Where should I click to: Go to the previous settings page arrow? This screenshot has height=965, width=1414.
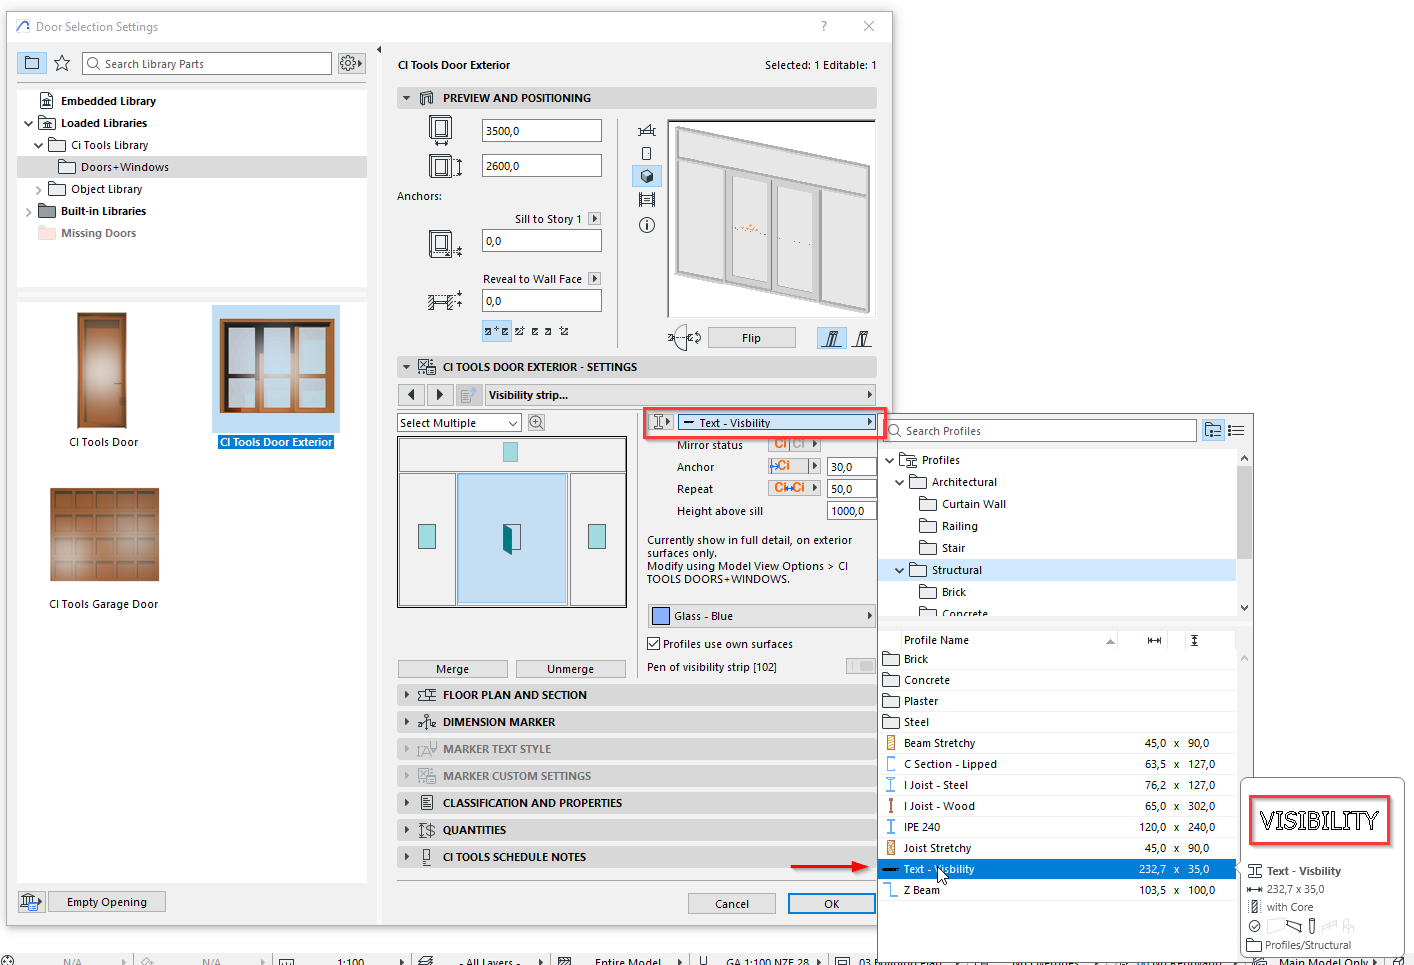point(411,395)
